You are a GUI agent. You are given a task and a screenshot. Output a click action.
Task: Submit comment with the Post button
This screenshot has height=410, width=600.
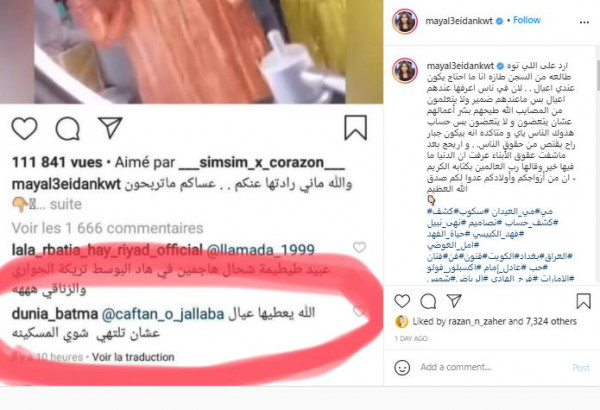[581, 368]
